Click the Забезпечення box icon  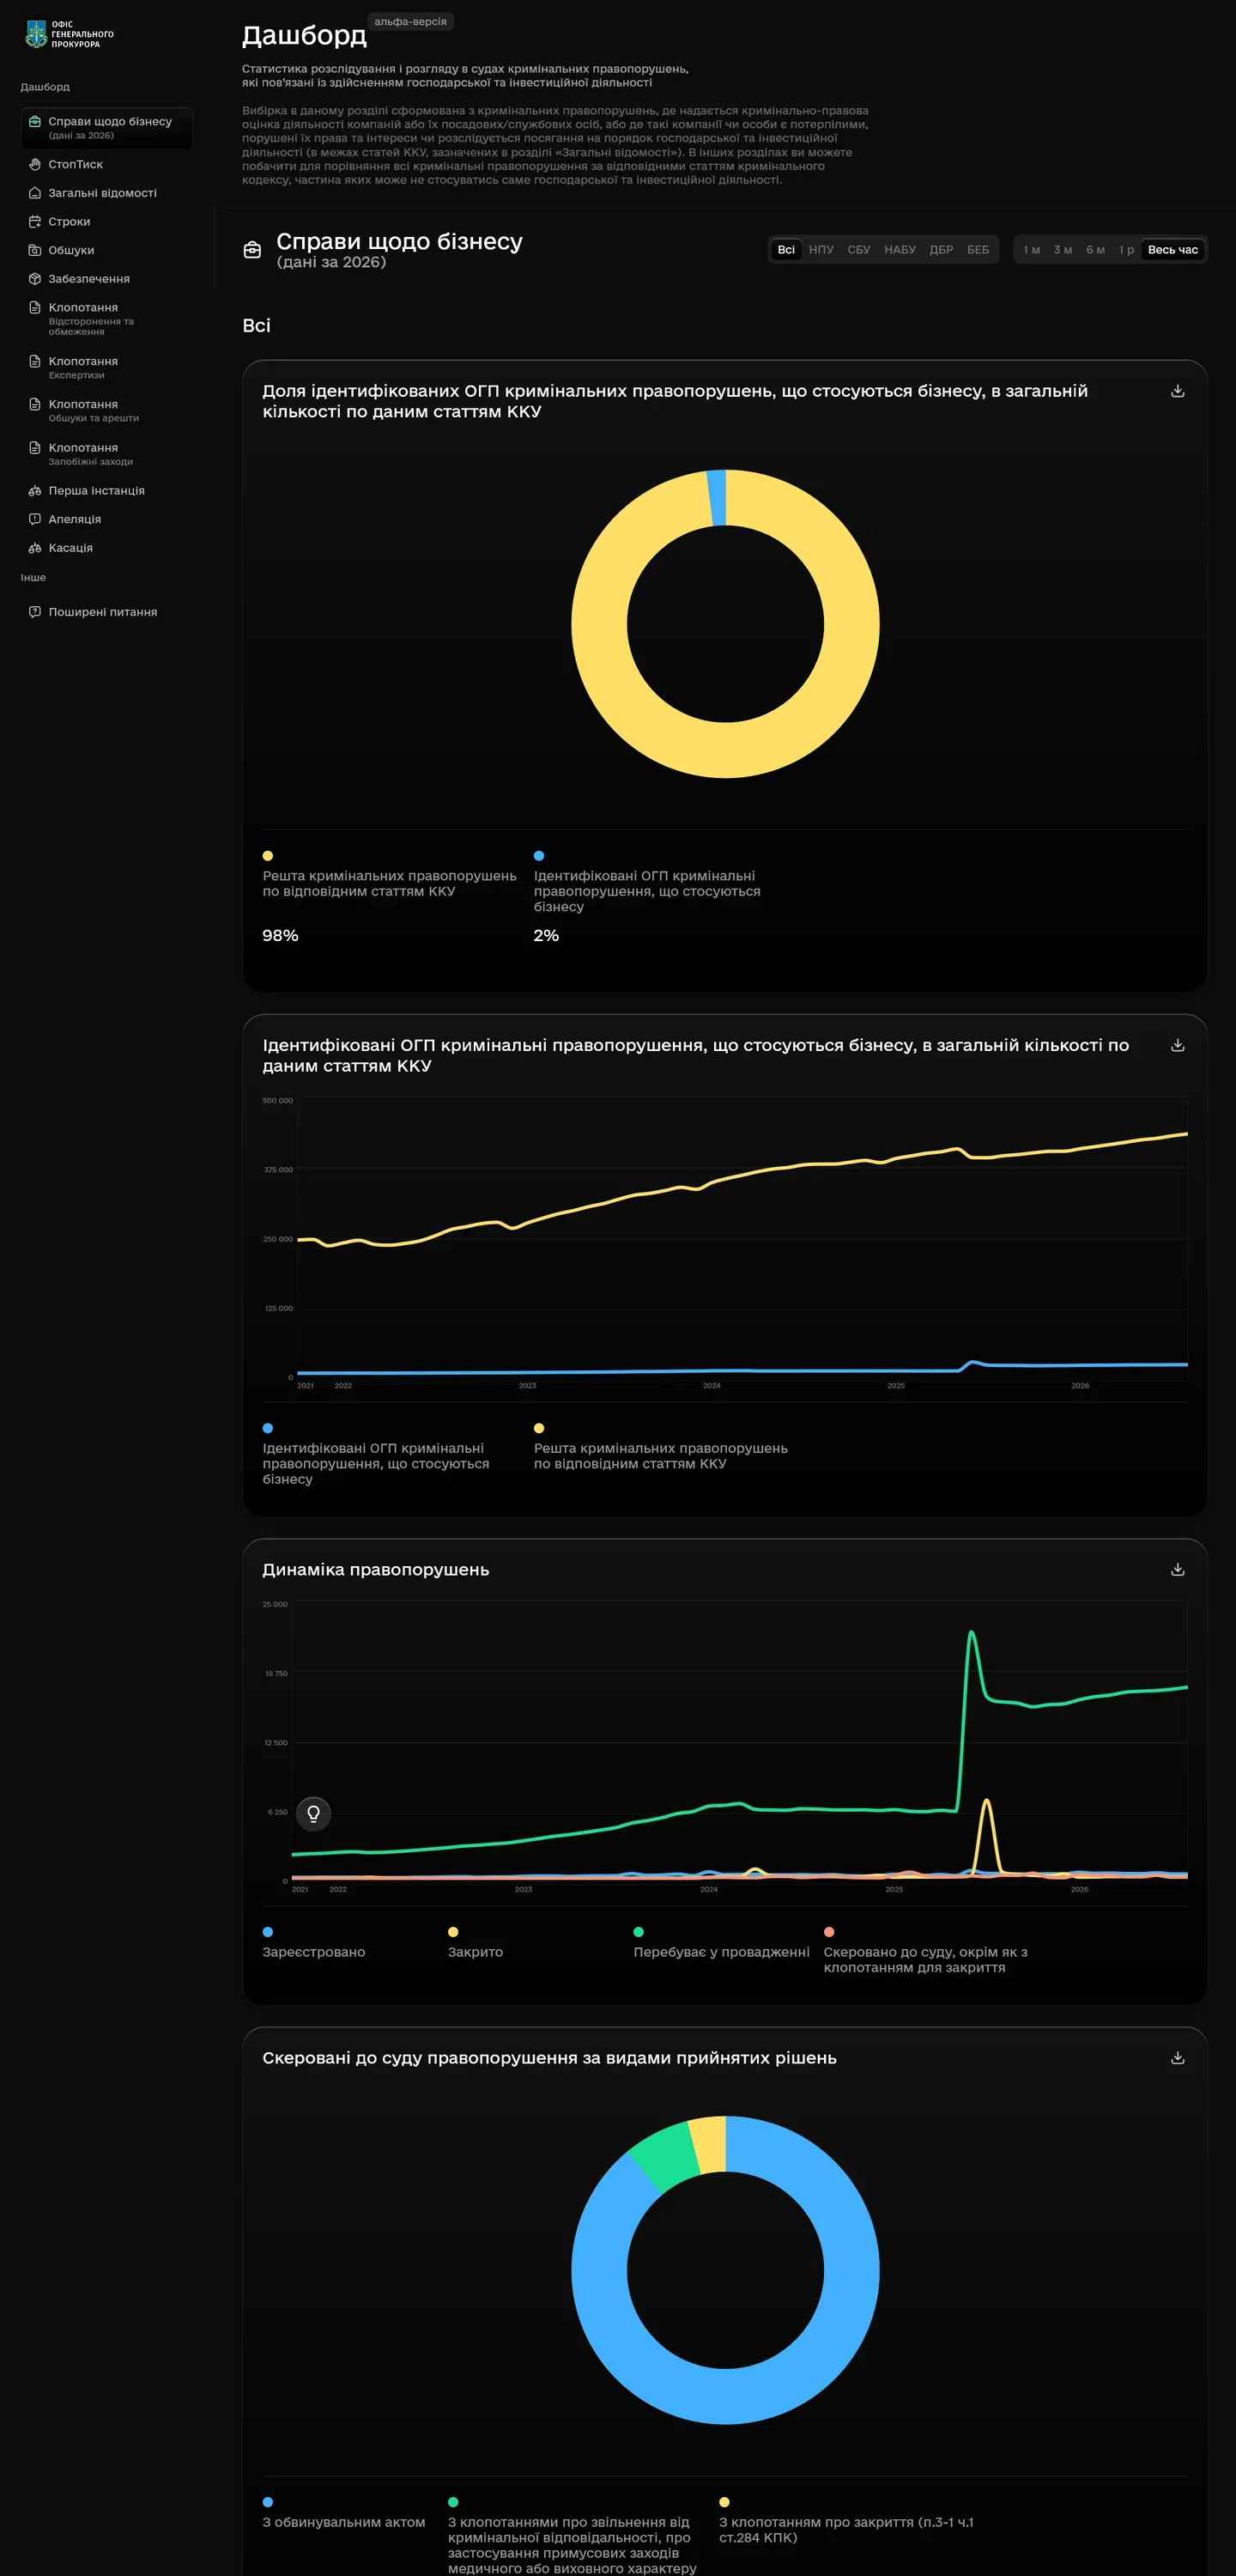point(35,279)
